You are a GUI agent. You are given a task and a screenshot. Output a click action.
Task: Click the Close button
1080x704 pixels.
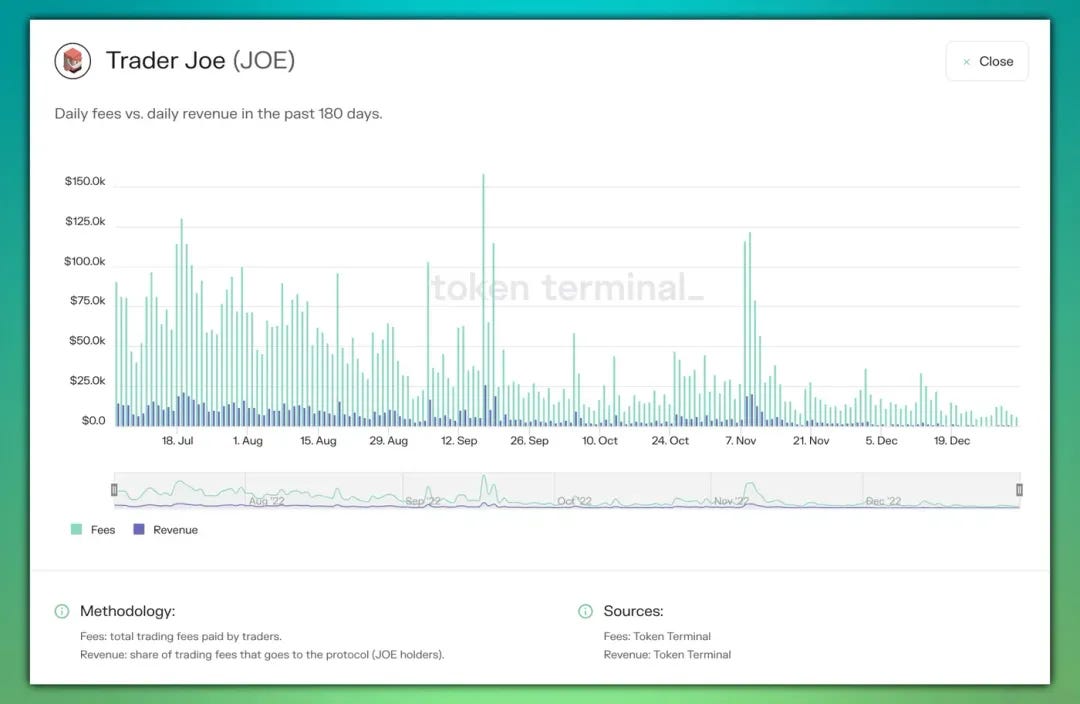pos(987,61)
